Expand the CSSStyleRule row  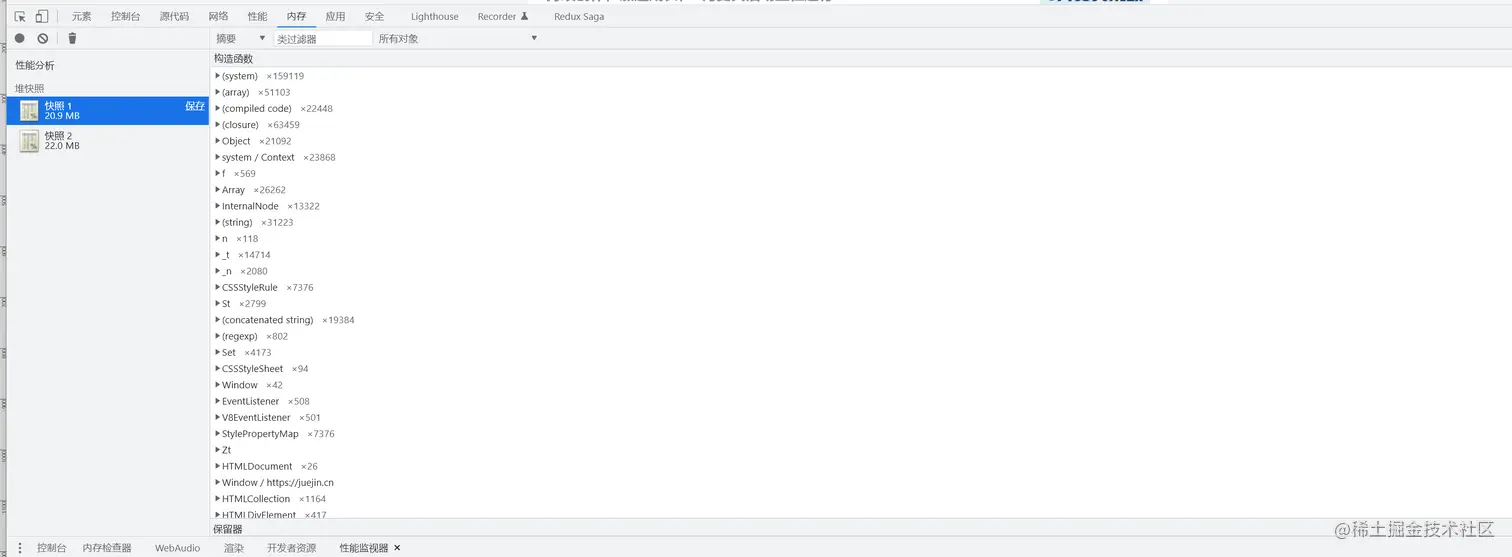[218, 287]
